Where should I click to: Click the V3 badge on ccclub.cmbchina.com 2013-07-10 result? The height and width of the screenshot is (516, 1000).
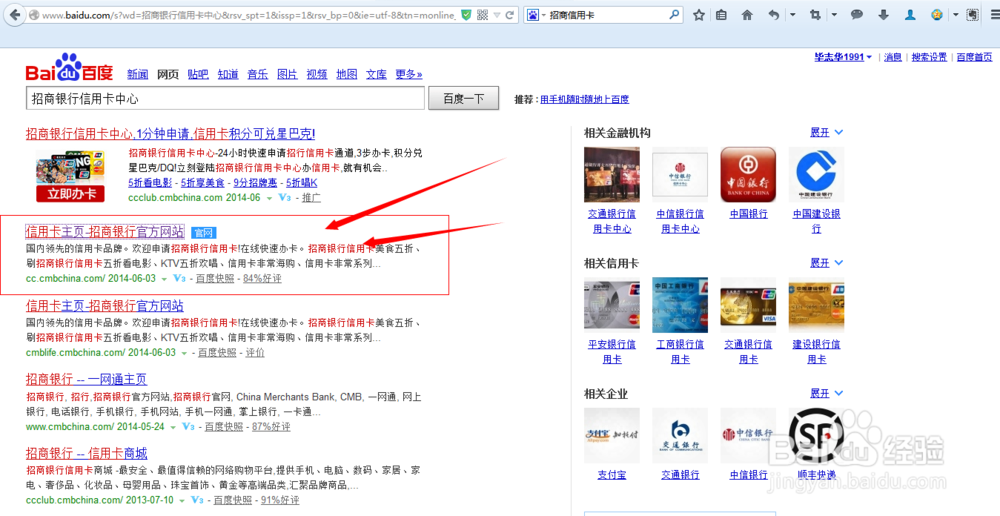[x=196, y=500]
